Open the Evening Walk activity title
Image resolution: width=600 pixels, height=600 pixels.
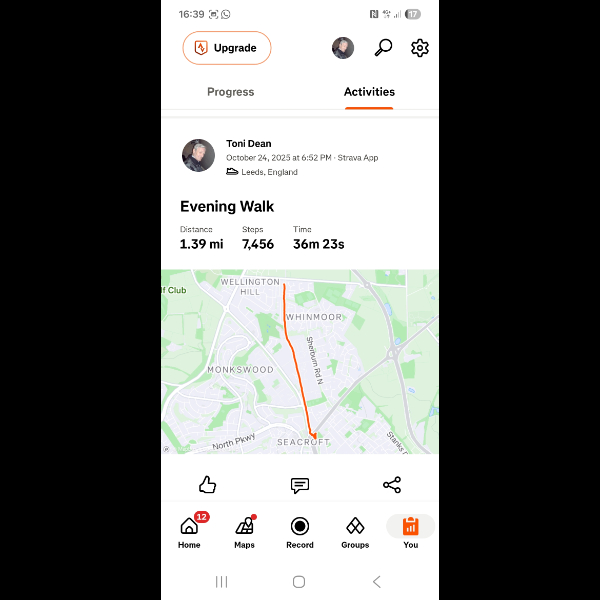[227, 206]
